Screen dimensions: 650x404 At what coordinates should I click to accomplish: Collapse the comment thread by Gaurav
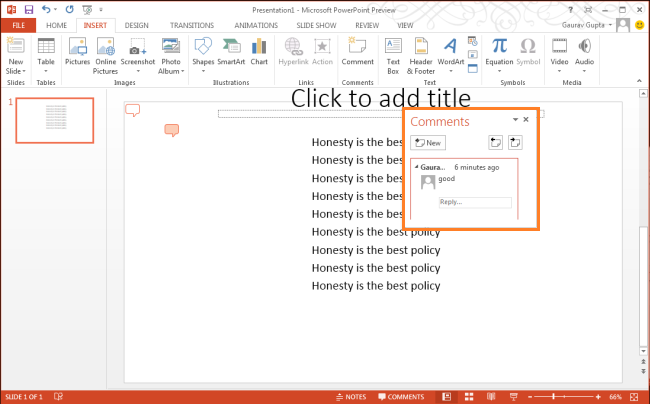click(x=416, y=167)
